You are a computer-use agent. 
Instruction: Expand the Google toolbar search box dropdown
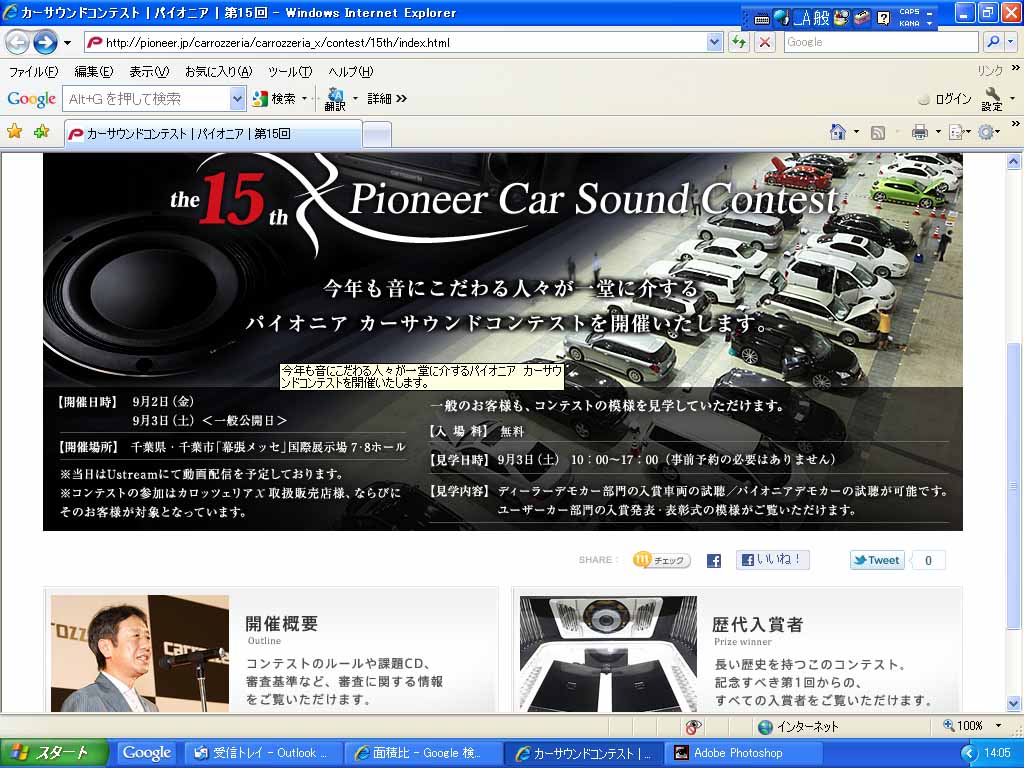click(x=237, y=99)
